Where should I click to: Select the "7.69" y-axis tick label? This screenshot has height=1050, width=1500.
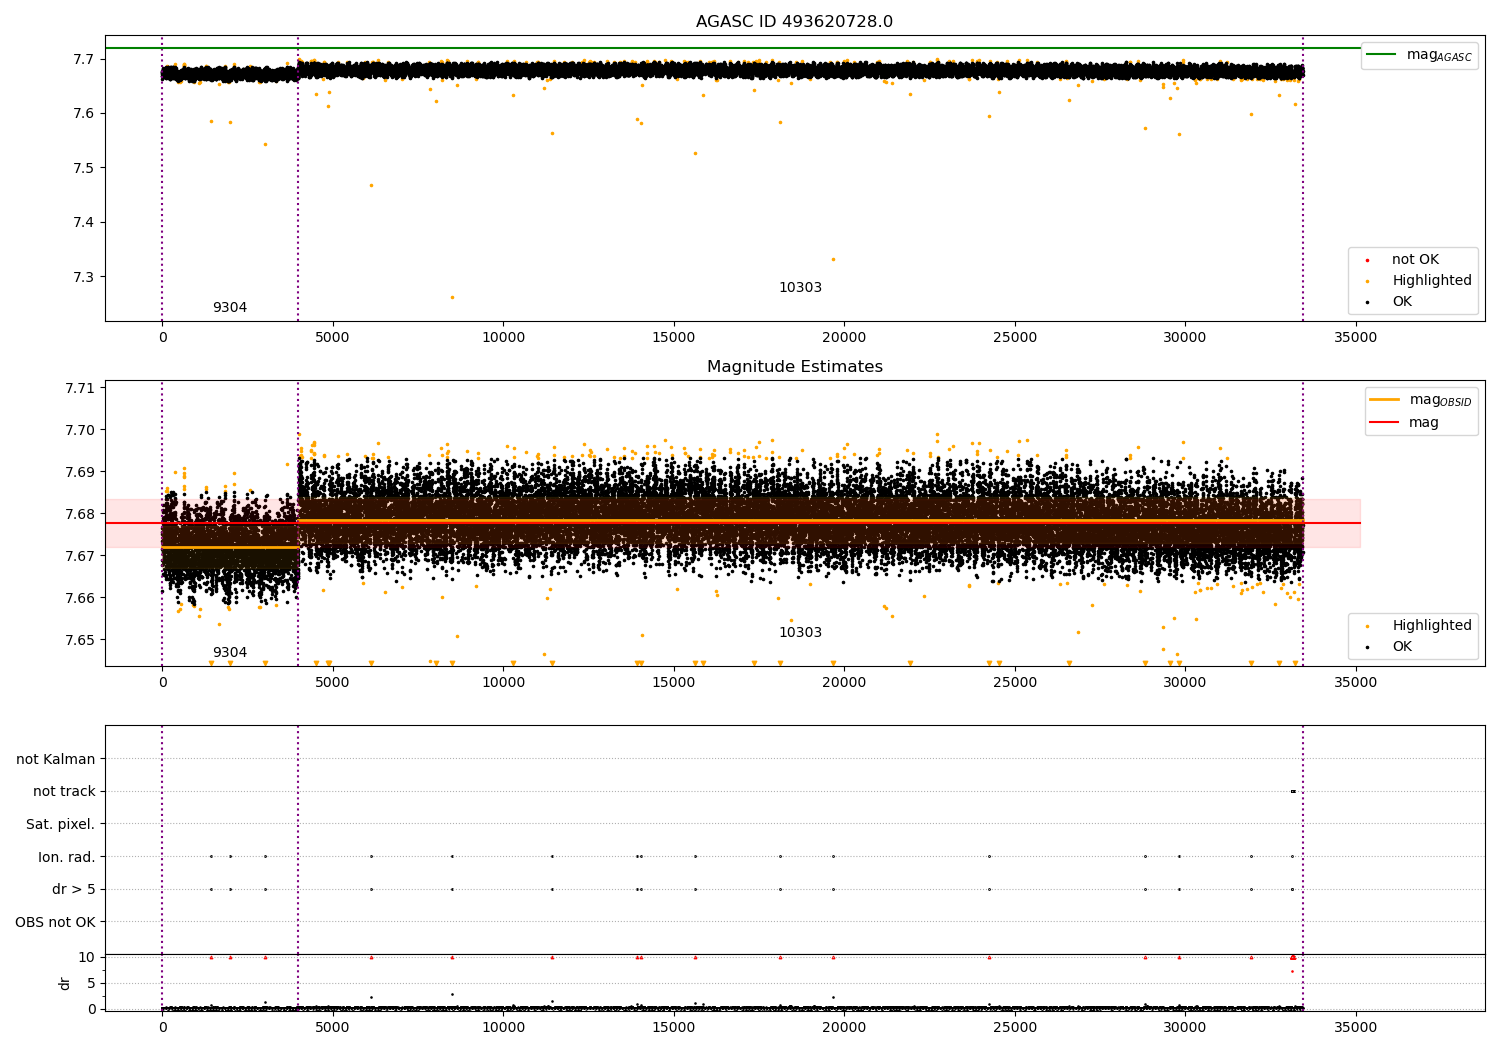click(x=80, y=472)
